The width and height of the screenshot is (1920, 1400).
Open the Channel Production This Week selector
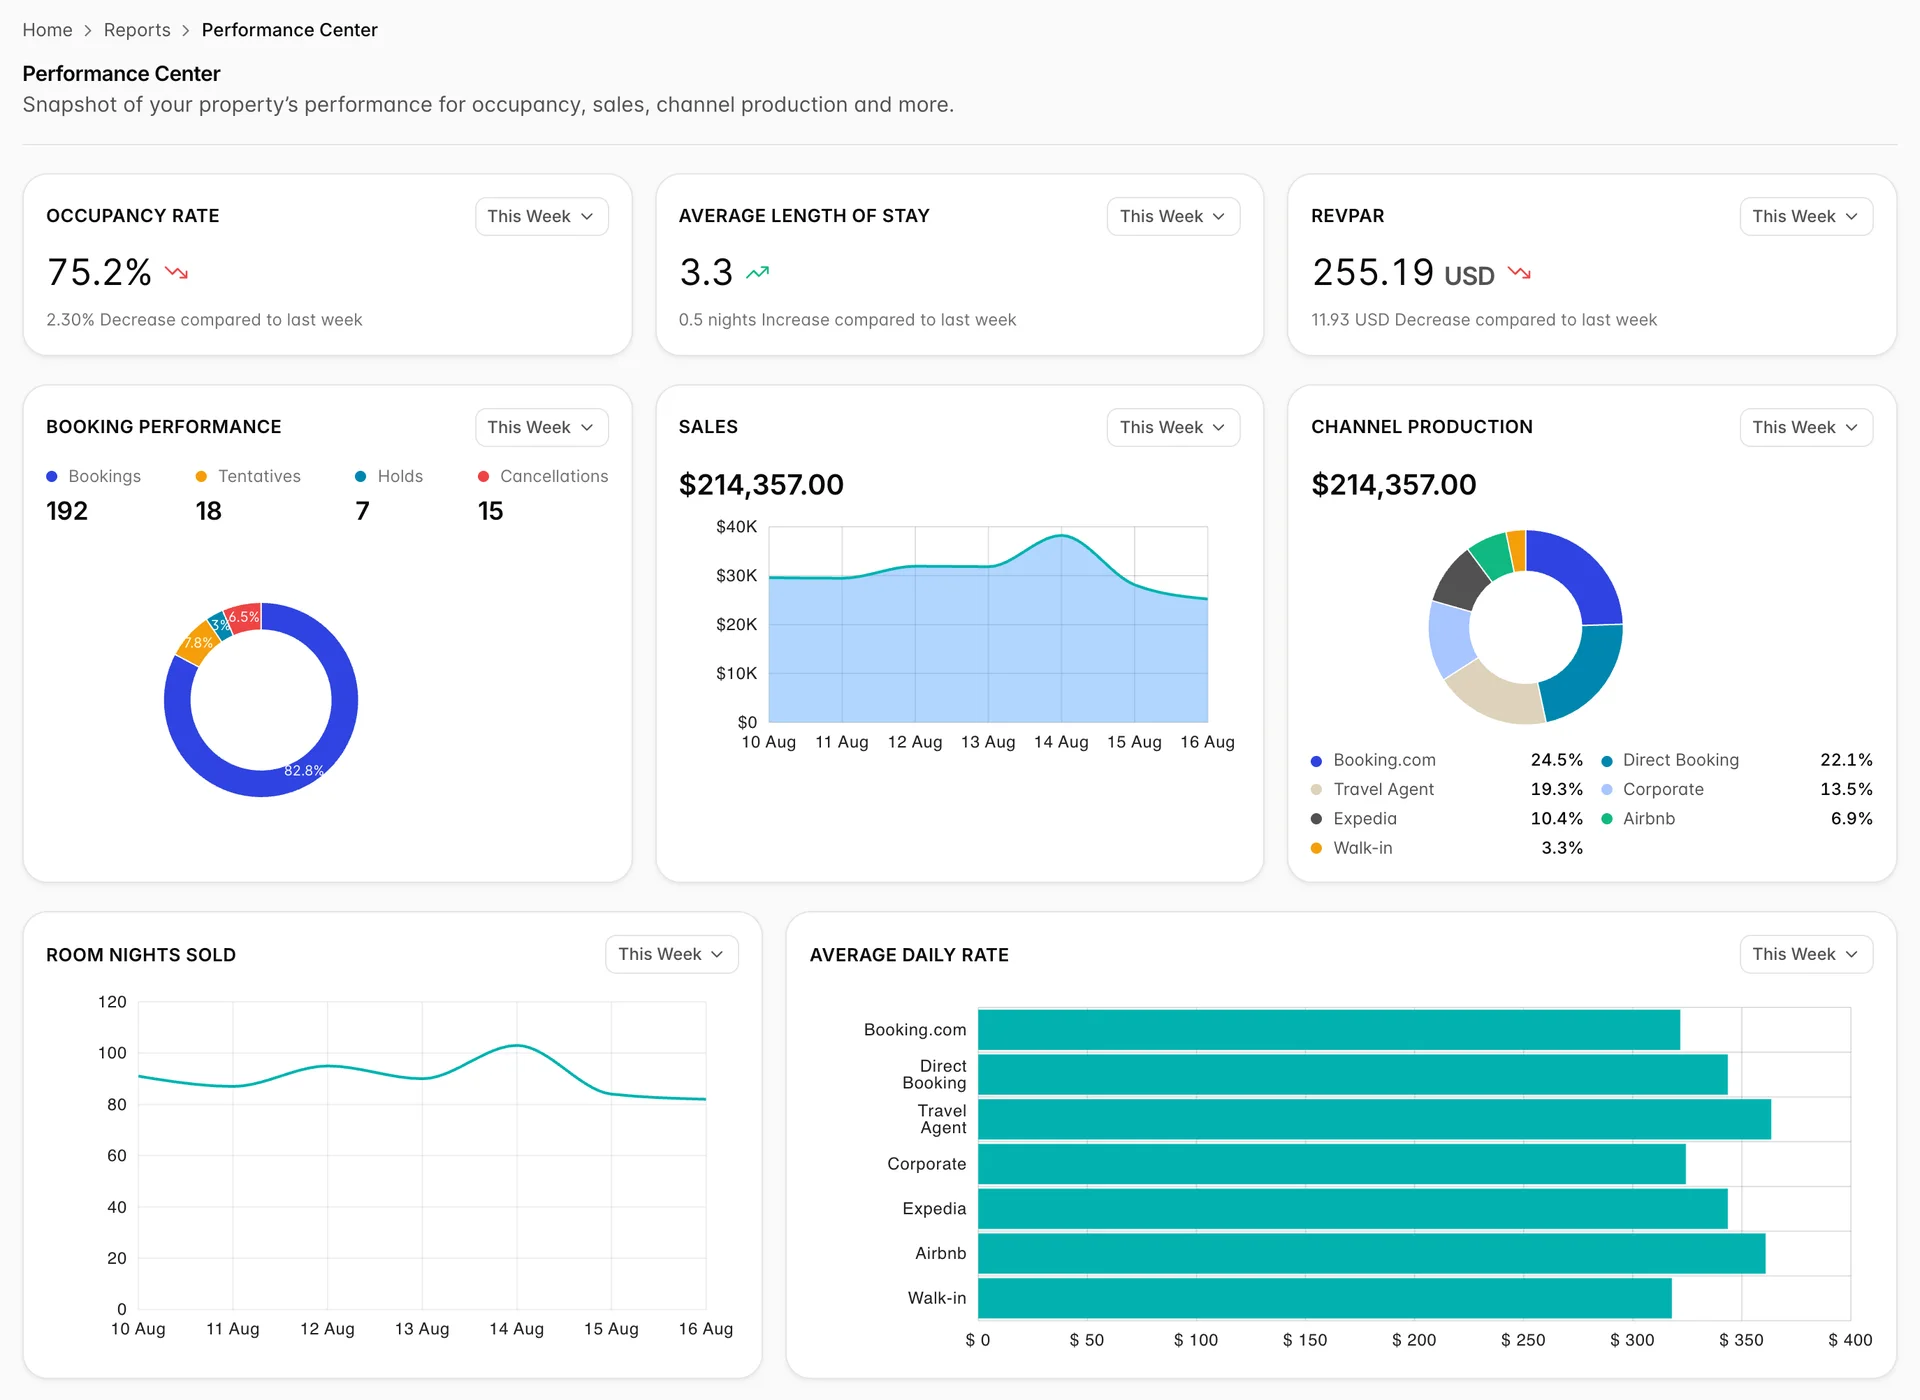tap(1805, 428)
